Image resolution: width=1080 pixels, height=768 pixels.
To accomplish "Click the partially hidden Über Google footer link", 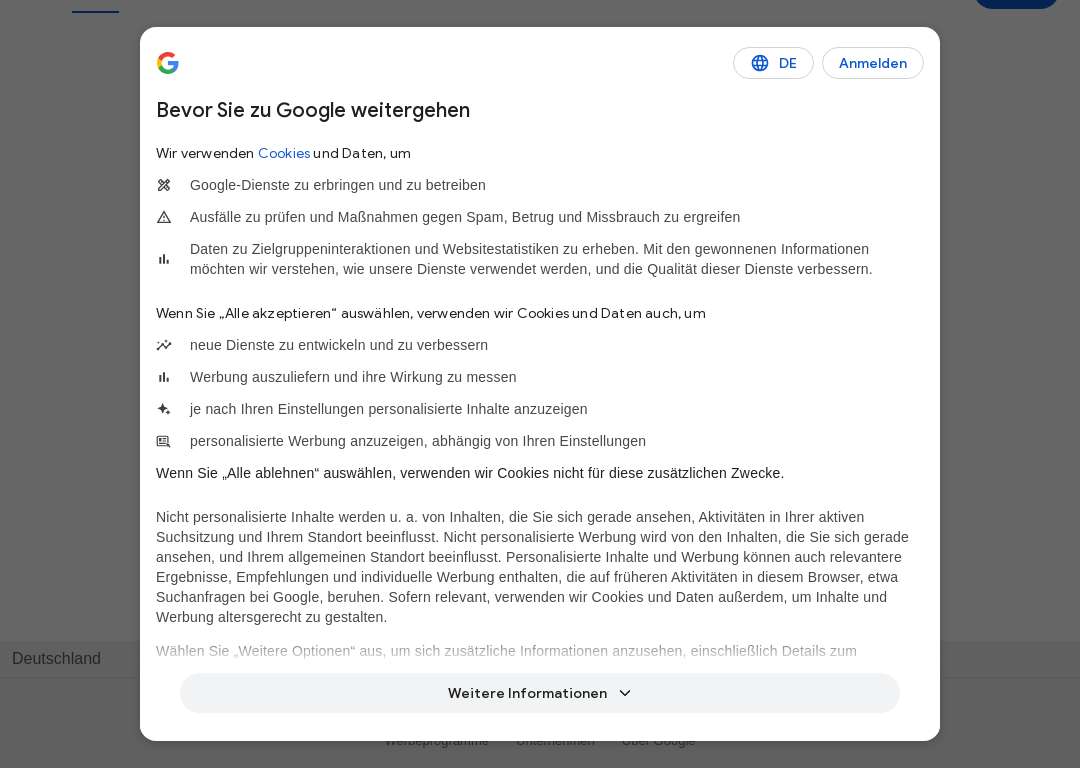I will (x=658, y=743).
